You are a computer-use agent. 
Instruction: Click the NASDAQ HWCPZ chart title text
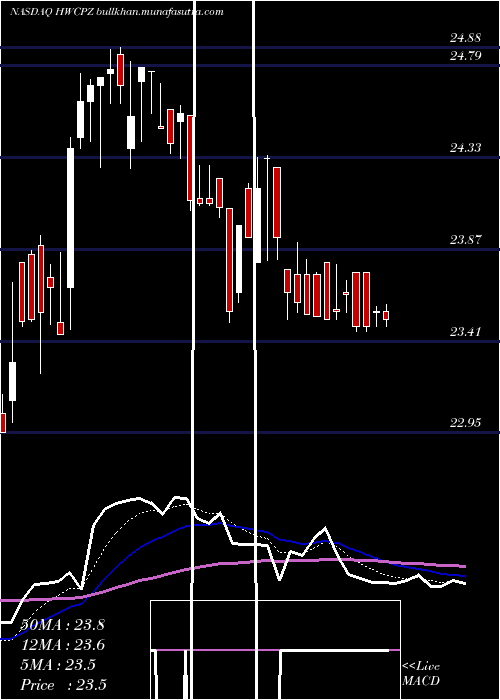117,12
